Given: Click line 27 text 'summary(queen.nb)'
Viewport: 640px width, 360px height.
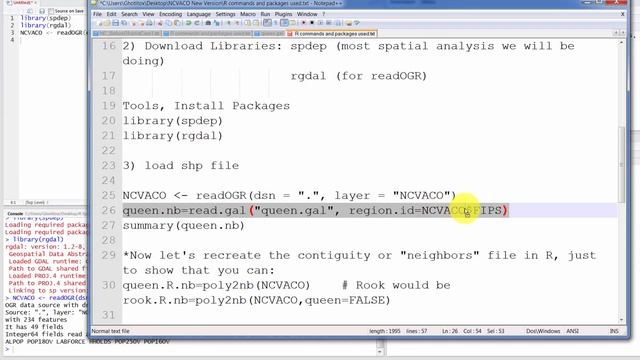Looking at the screenshot, I should point(184,225).
